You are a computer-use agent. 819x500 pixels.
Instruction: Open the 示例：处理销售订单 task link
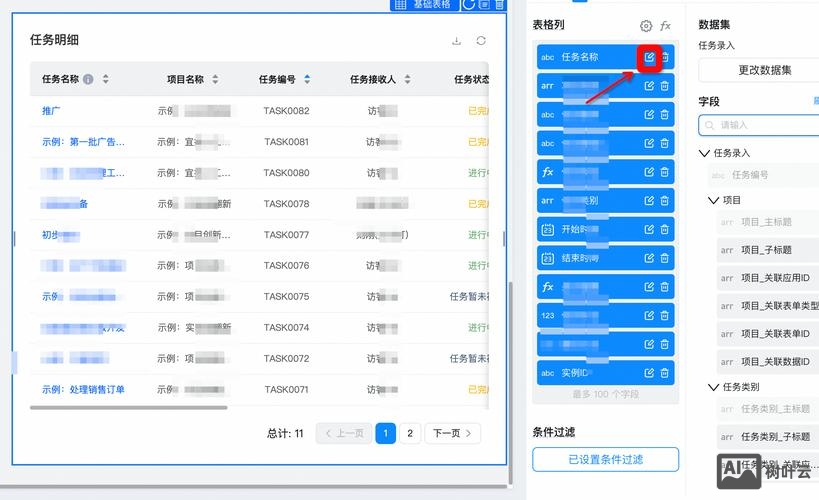83,389
